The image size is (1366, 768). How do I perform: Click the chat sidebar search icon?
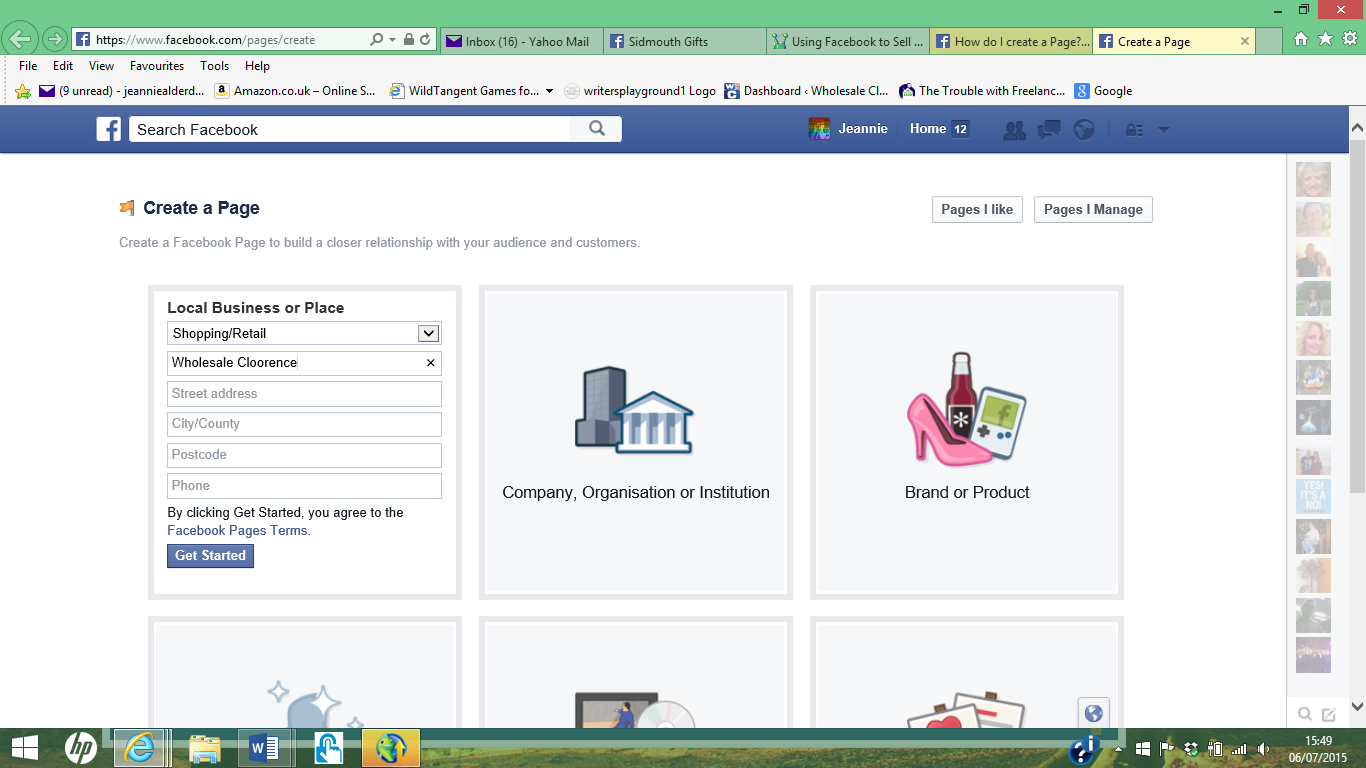pos(1304,714)
